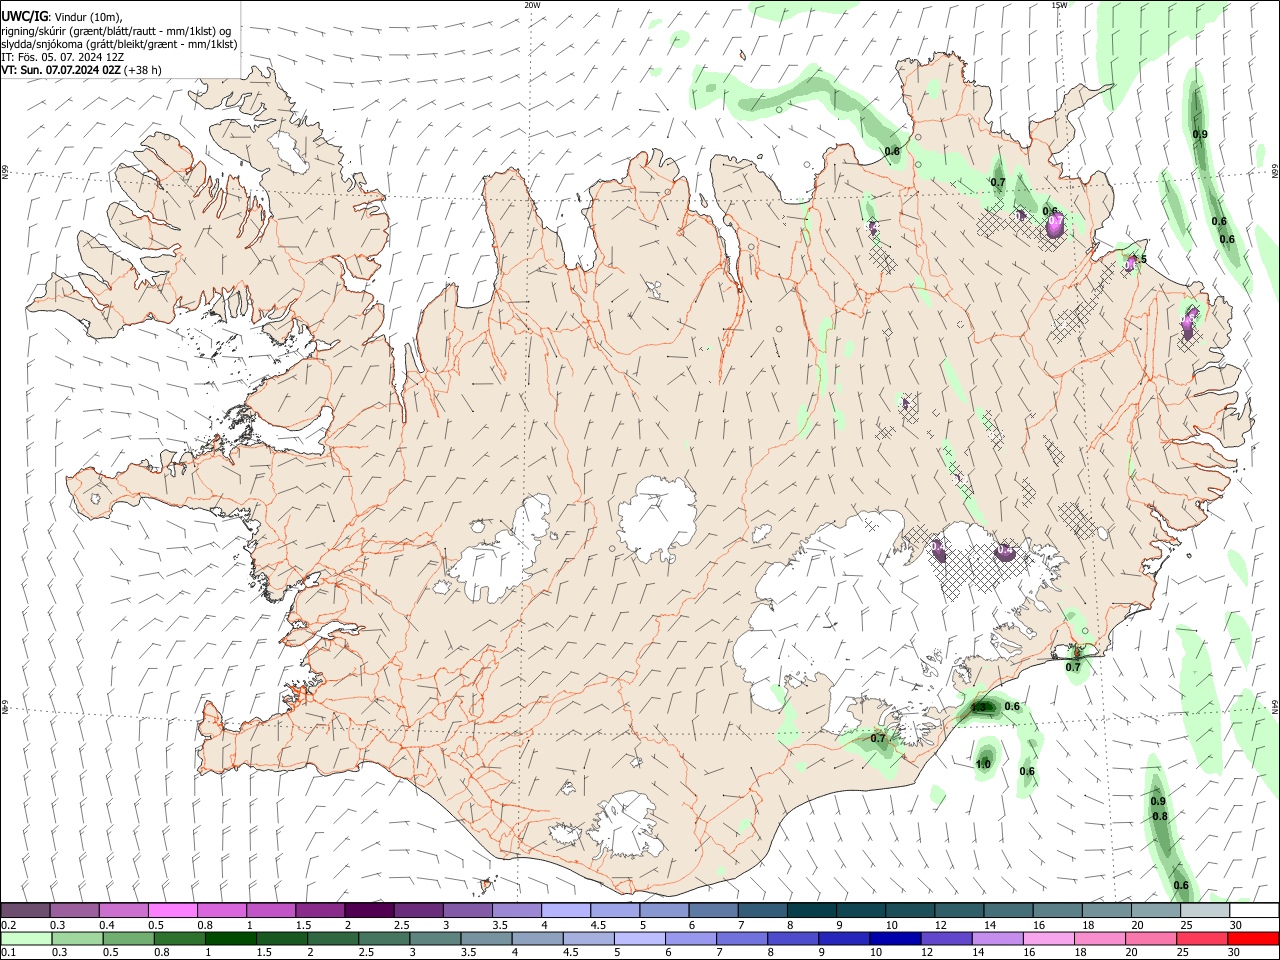The image size is (1280, 960).
Task: Click the bright pink upper swatch labeled 0.5
Action: (x=173, y=911)
